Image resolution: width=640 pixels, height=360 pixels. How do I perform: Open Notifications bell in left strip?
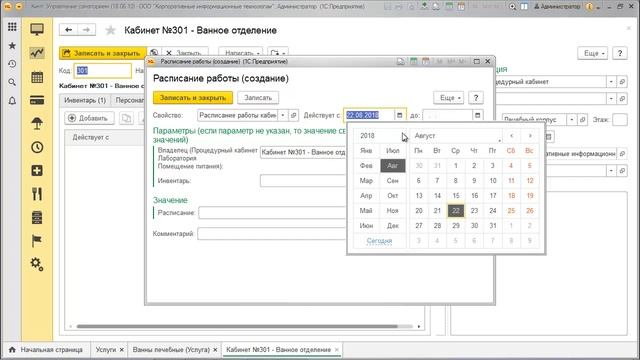pos(12,101)
